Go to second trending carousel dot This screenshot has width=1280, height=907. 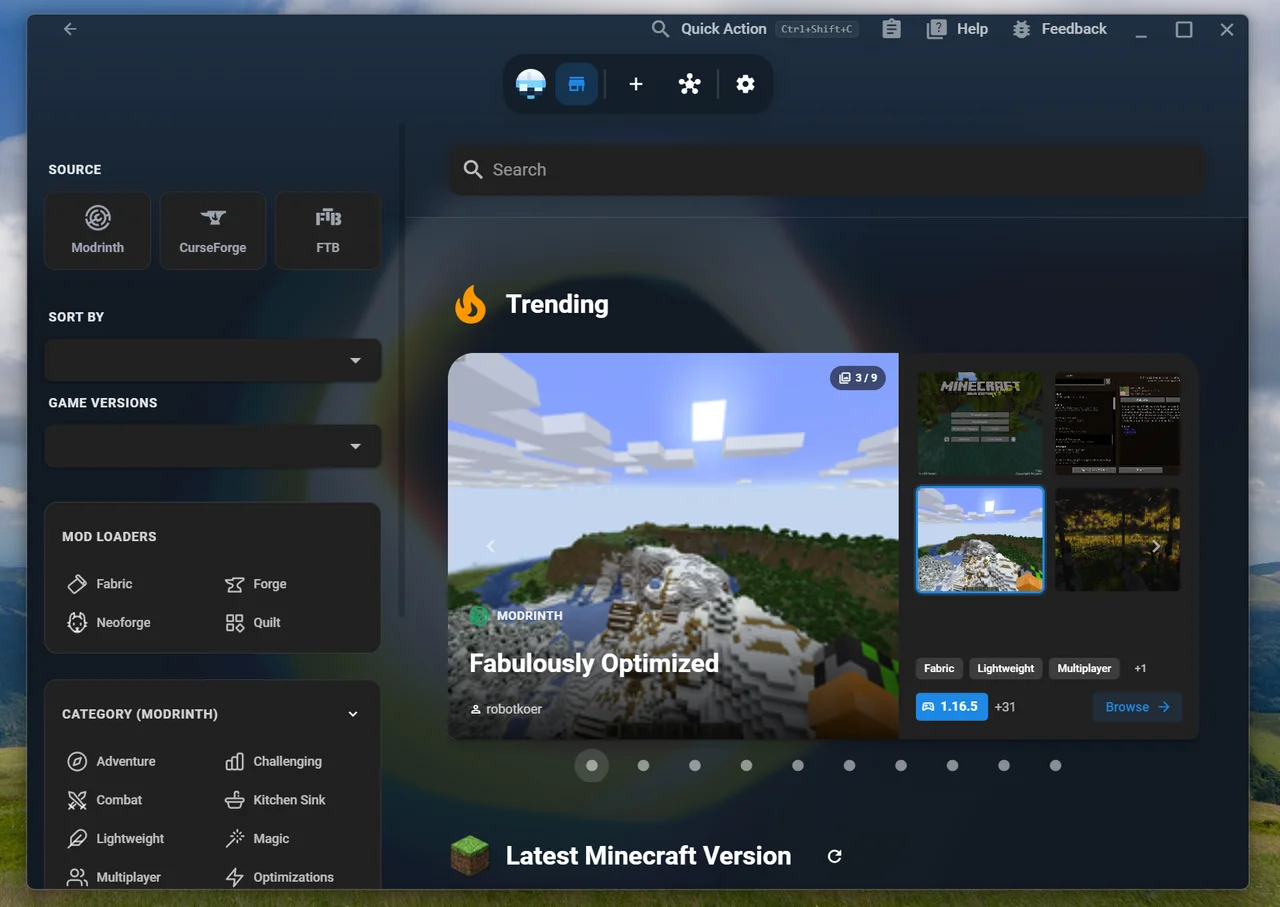pos(643,766)
